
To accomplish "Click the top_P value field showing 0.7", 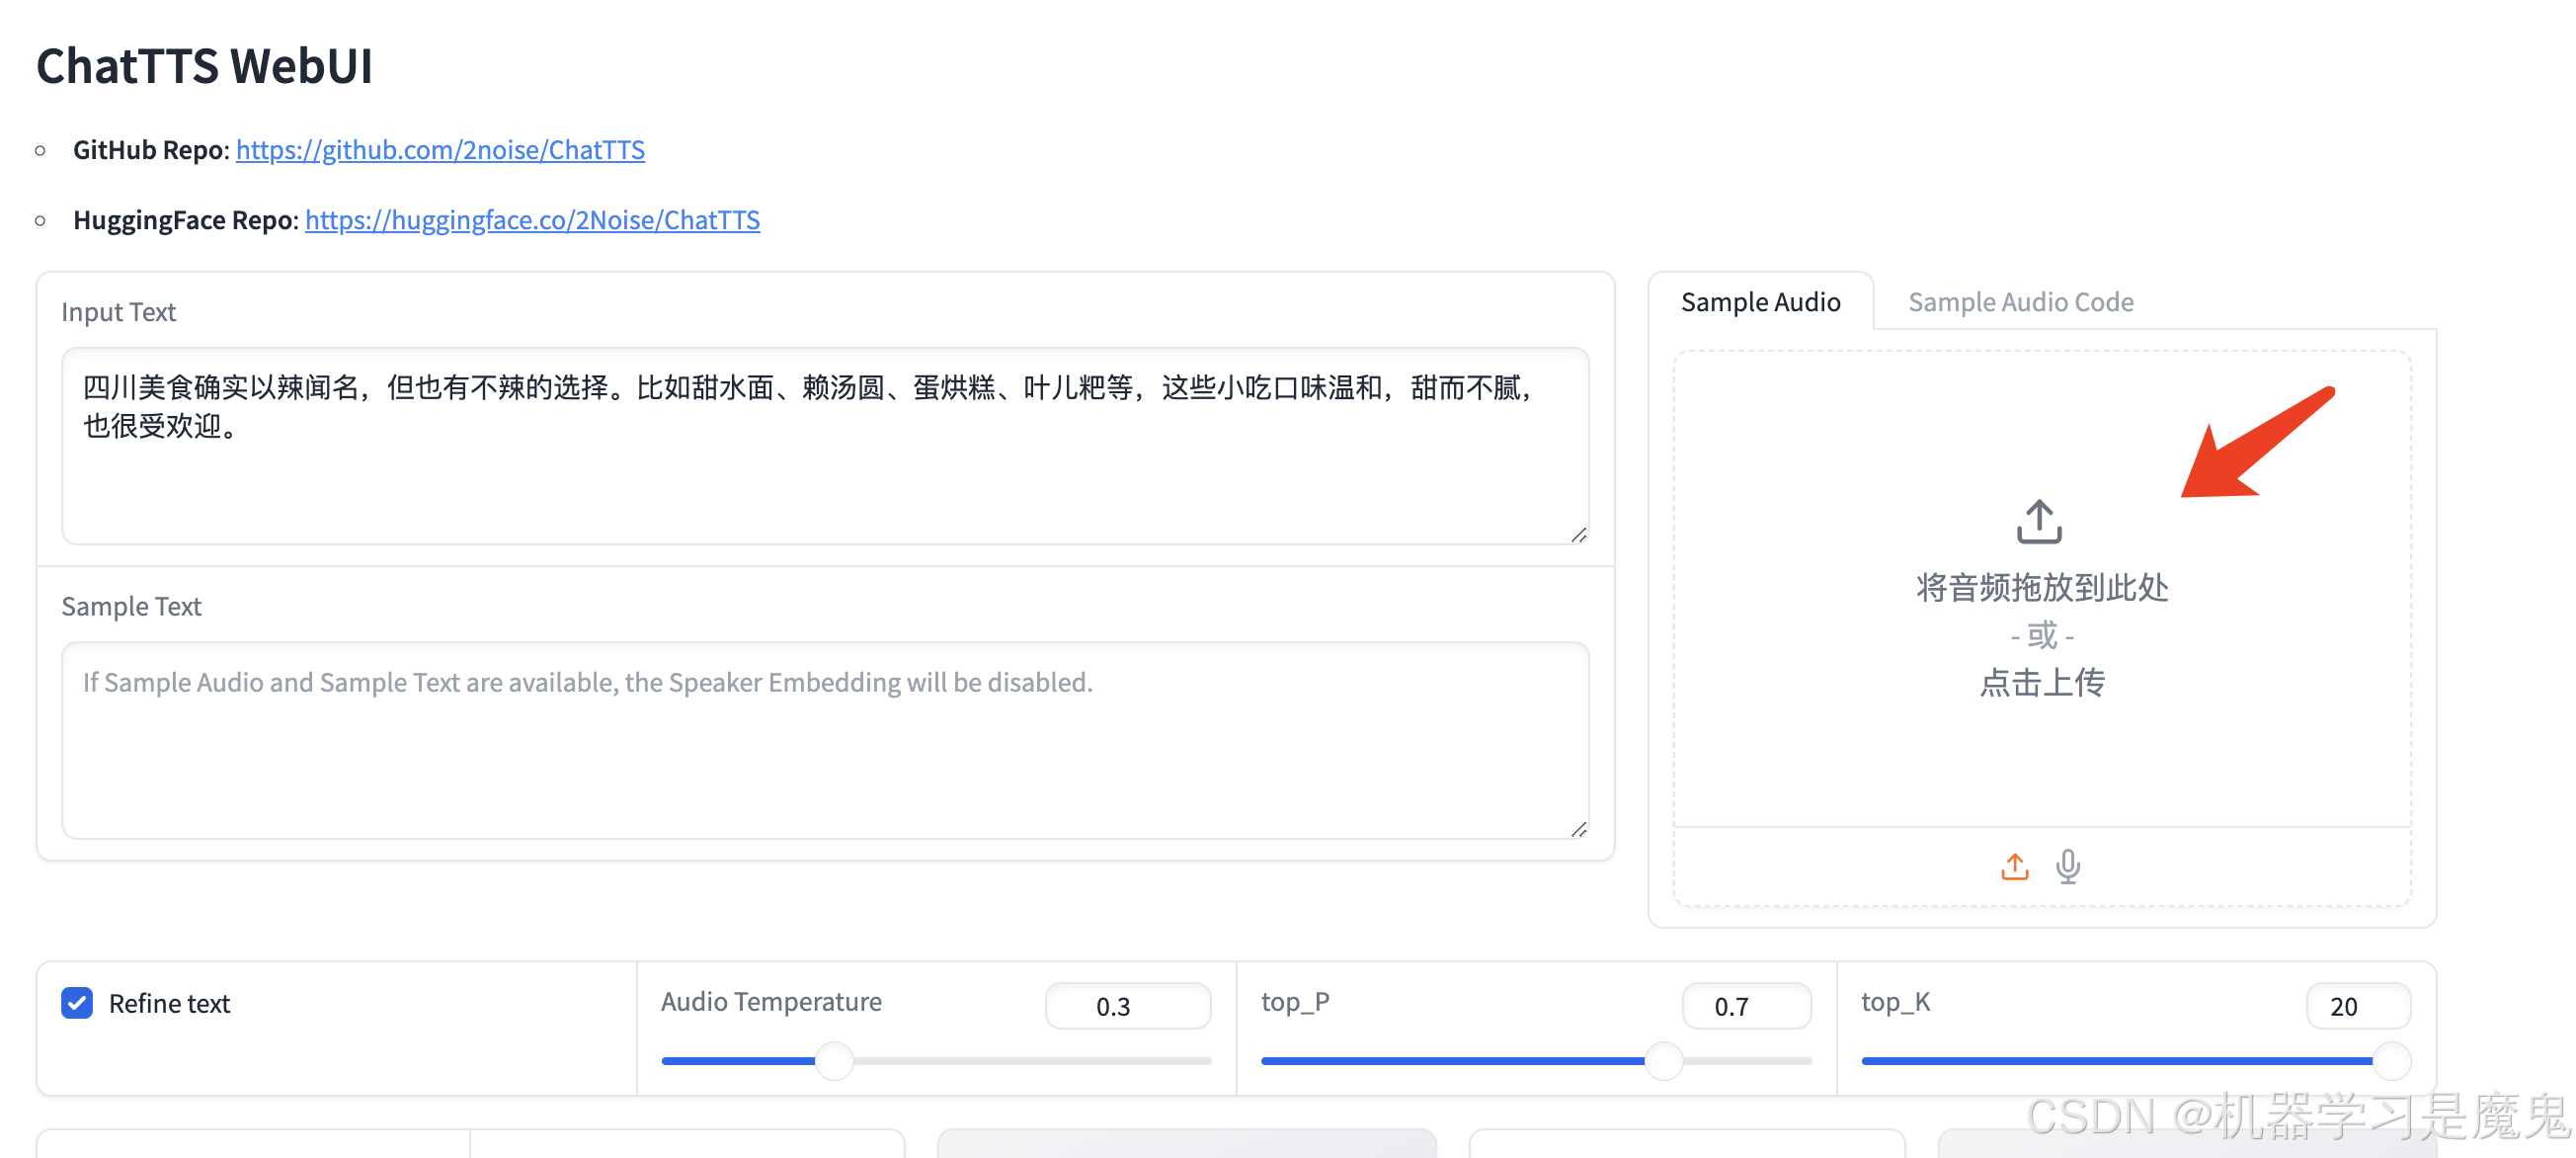I will [x=1746, y=1006].
